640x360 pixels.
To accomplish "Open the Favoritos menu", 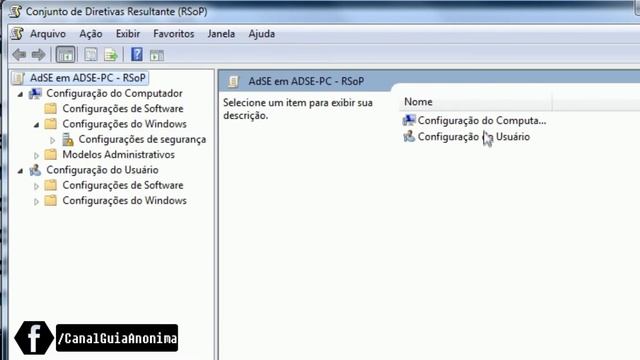I will tap(173, 34).
